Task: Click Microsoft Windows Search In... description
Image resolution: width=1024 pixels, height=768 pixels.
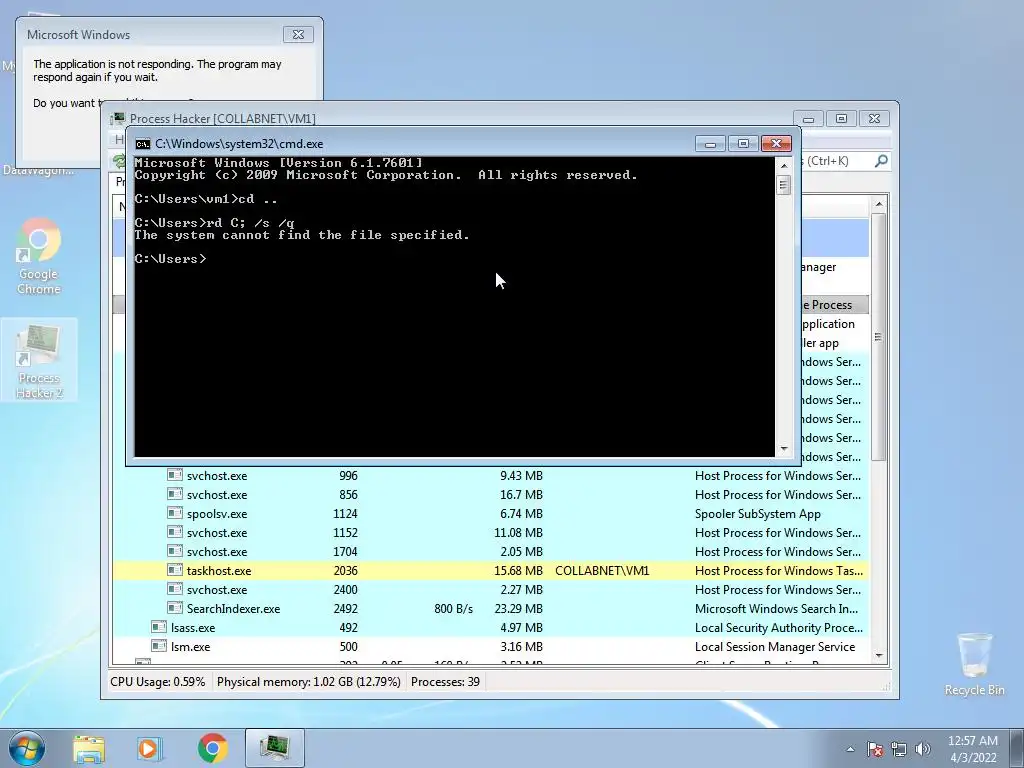Action: [x=776, y=609]
